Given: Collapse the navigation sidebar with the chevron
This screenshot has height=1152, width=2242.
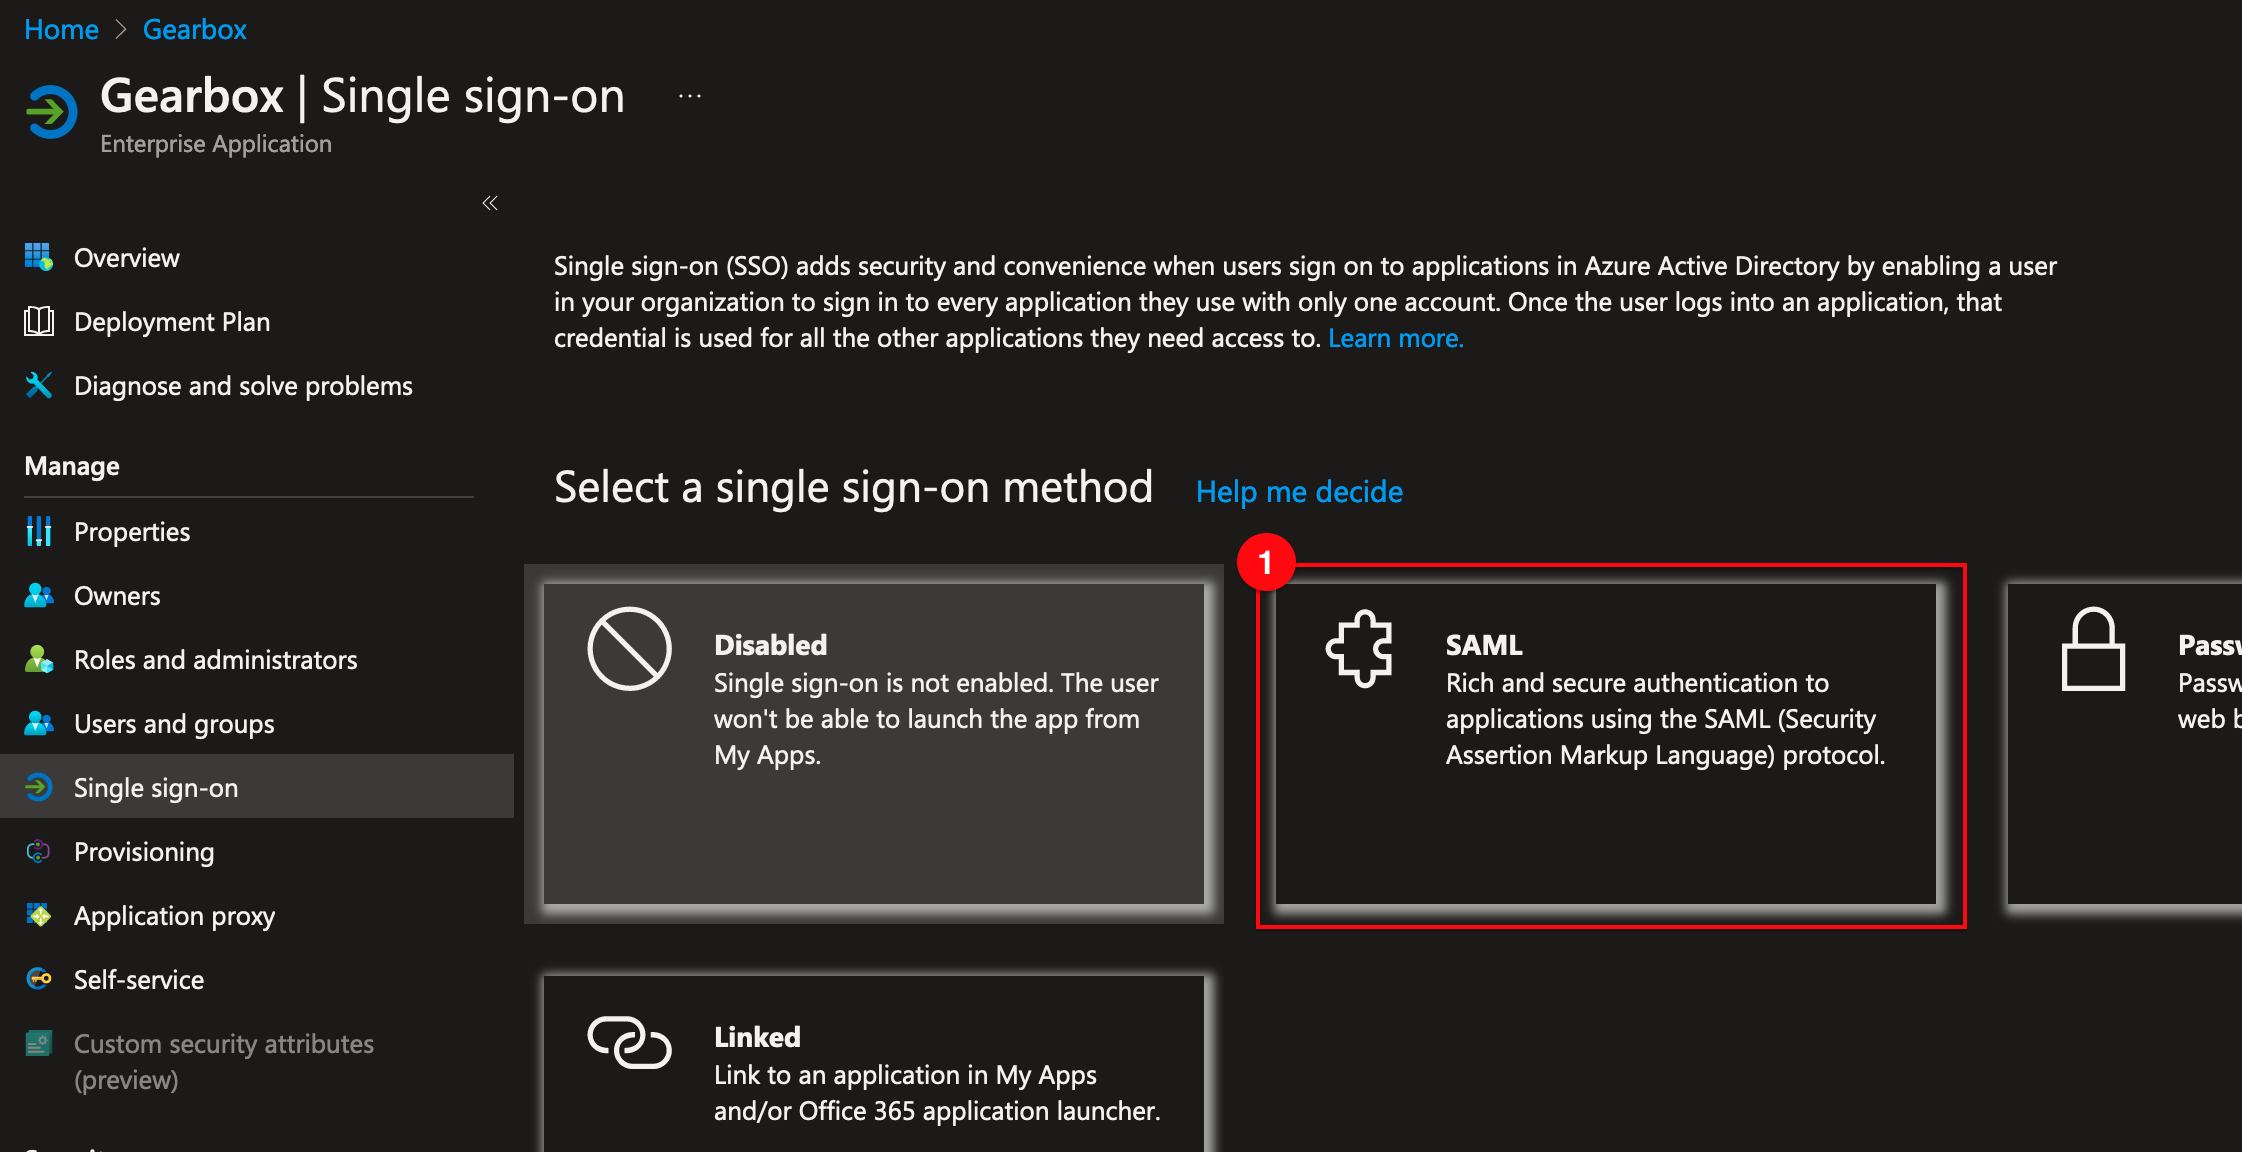Looking at the screenshot, I should click(489, 202).
